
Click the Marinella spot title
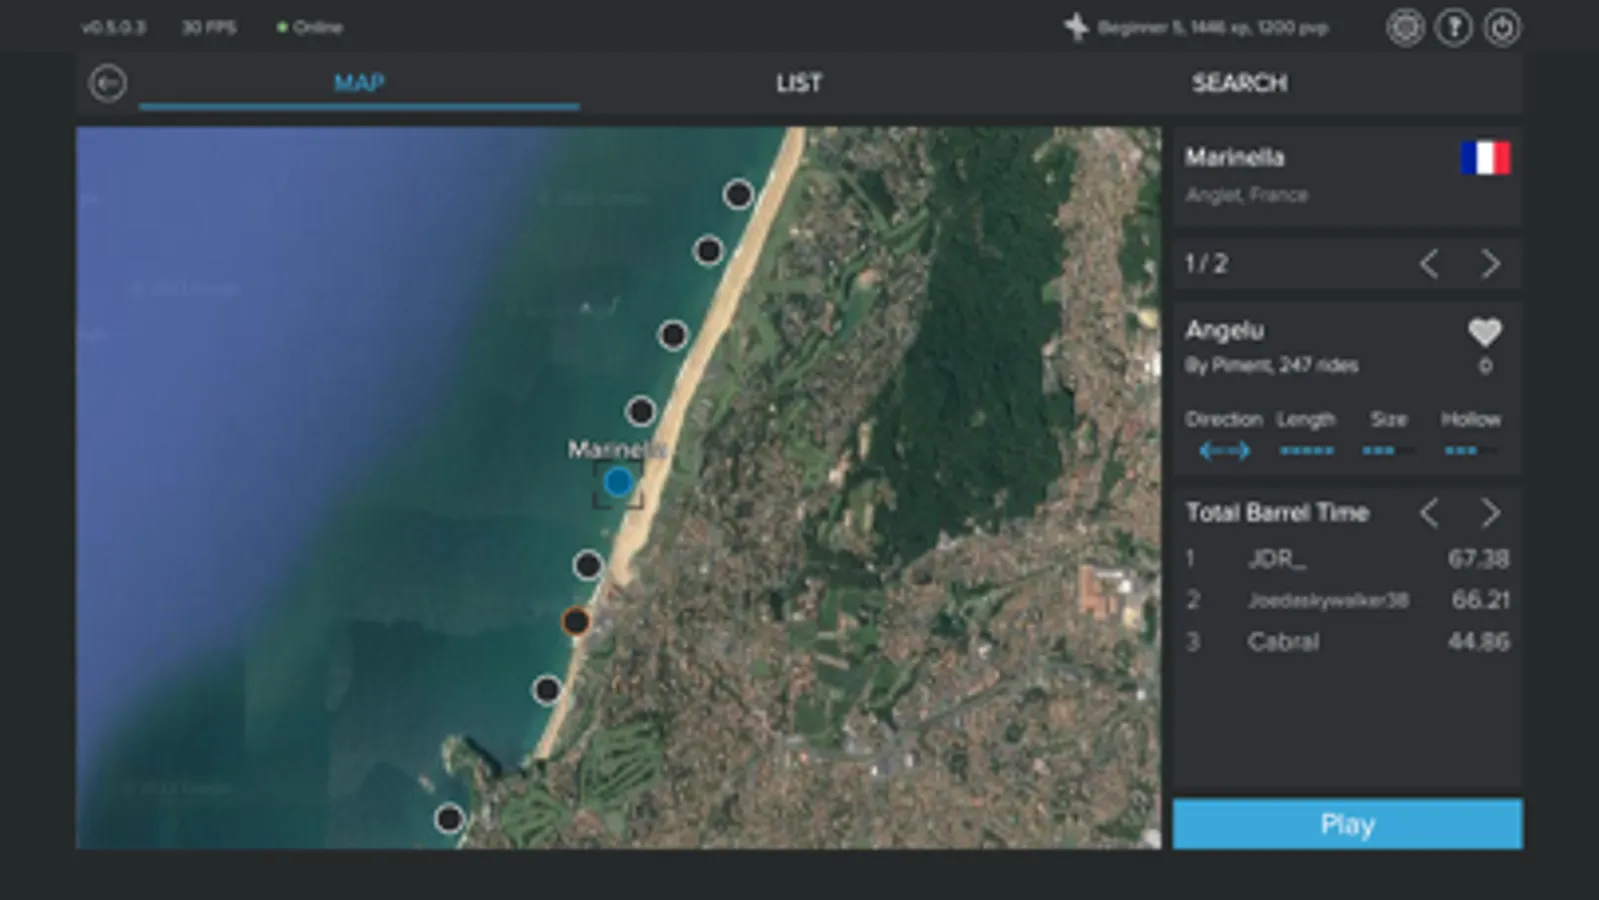(x=1235, y=157)
